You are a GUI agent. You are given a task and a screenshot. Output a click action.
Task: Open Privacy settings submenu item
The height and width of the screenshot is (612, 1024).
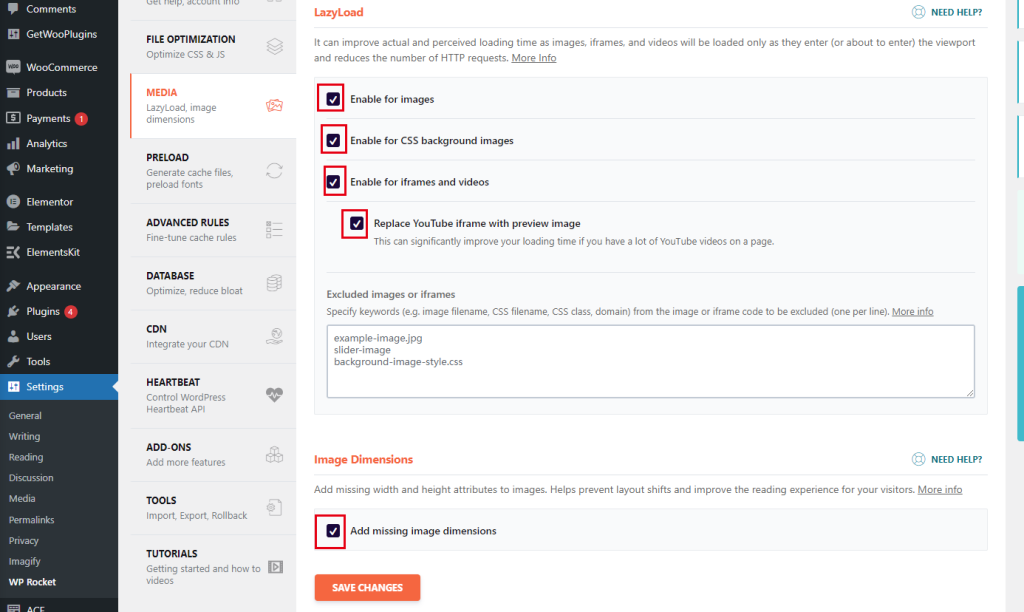[24, 541]
